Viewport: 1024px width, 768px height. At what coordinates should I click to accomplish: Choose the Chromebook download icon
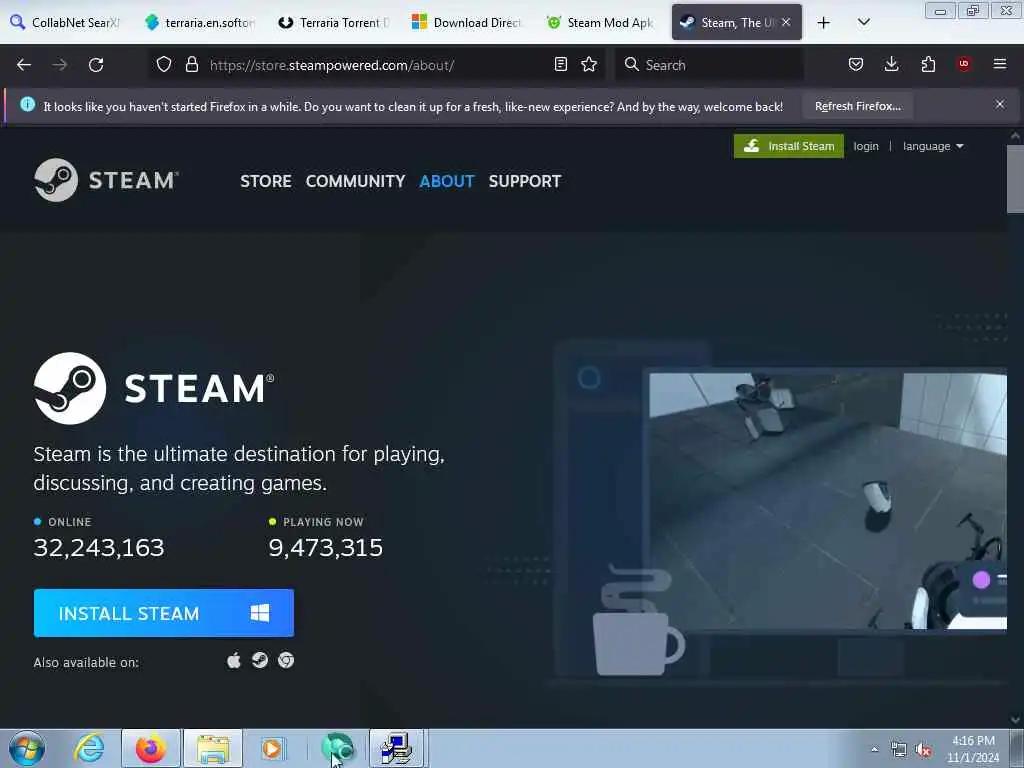286,660
